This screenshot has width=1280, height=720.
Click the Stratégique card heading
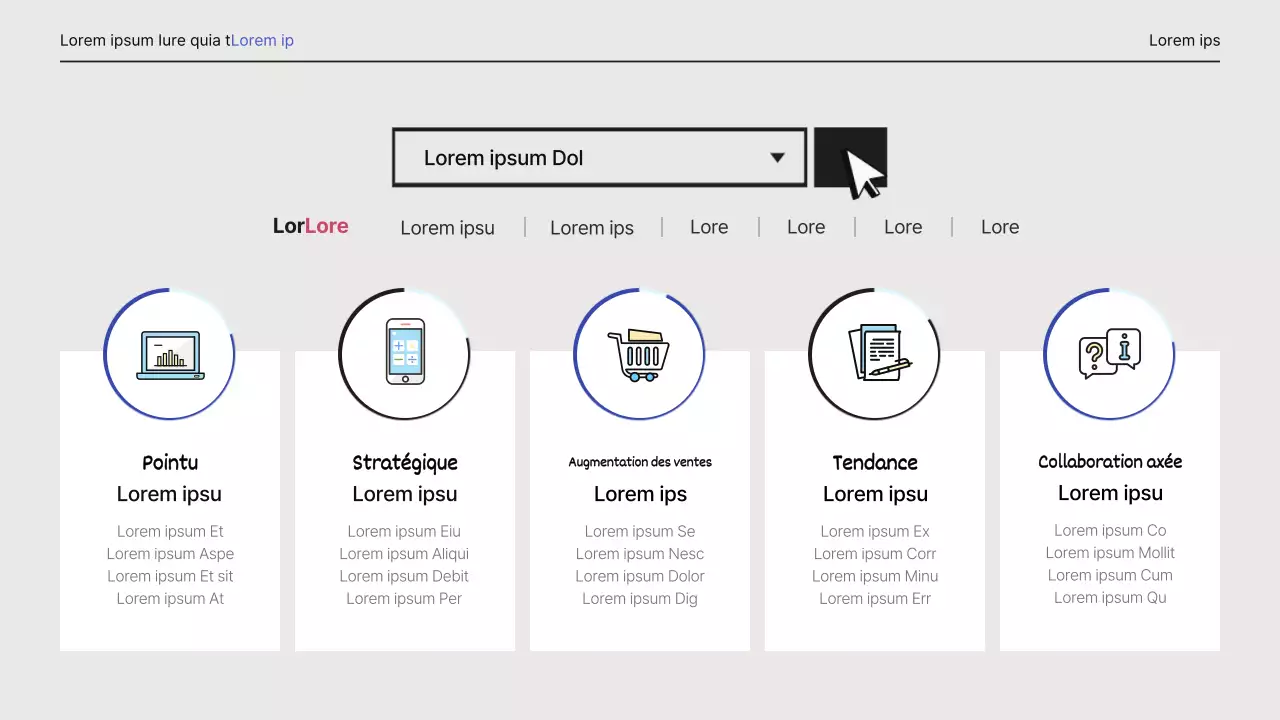pos(405,463)
